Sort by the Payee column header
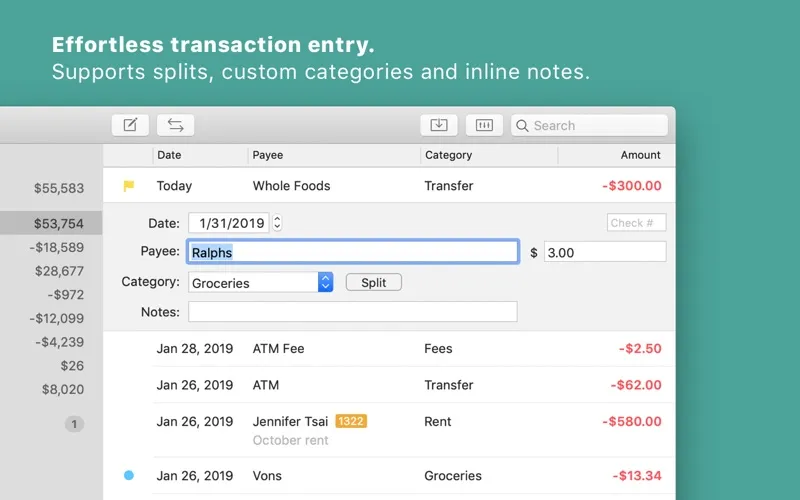800x500 pixels. pos(268,155)
